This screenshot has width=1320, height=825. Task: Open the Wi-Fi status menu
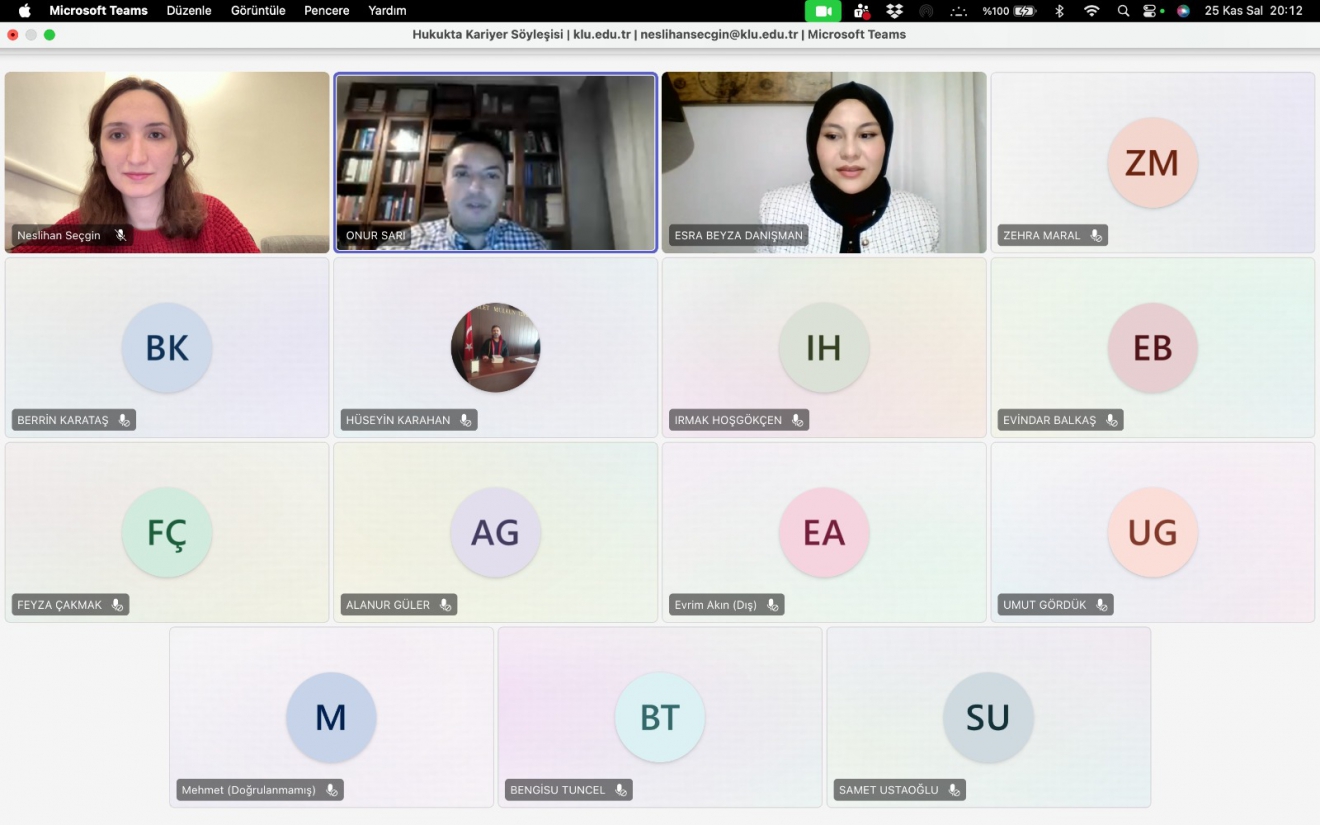1091,11
